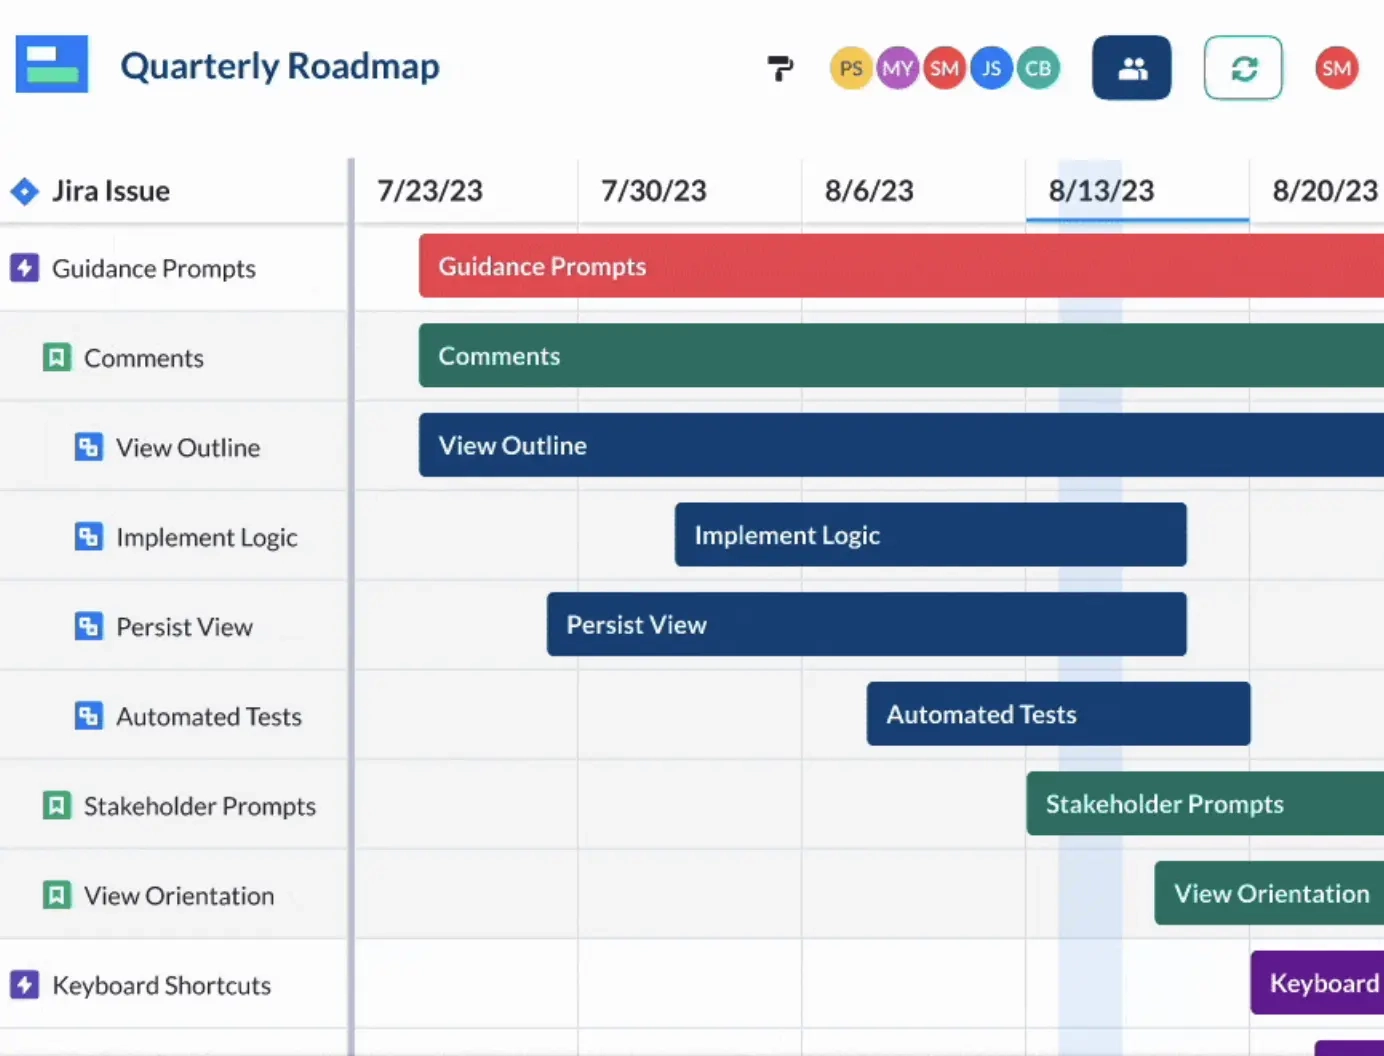
Task: Click the highlighted 8/13/23 column header
Action: pos(1101,190)
